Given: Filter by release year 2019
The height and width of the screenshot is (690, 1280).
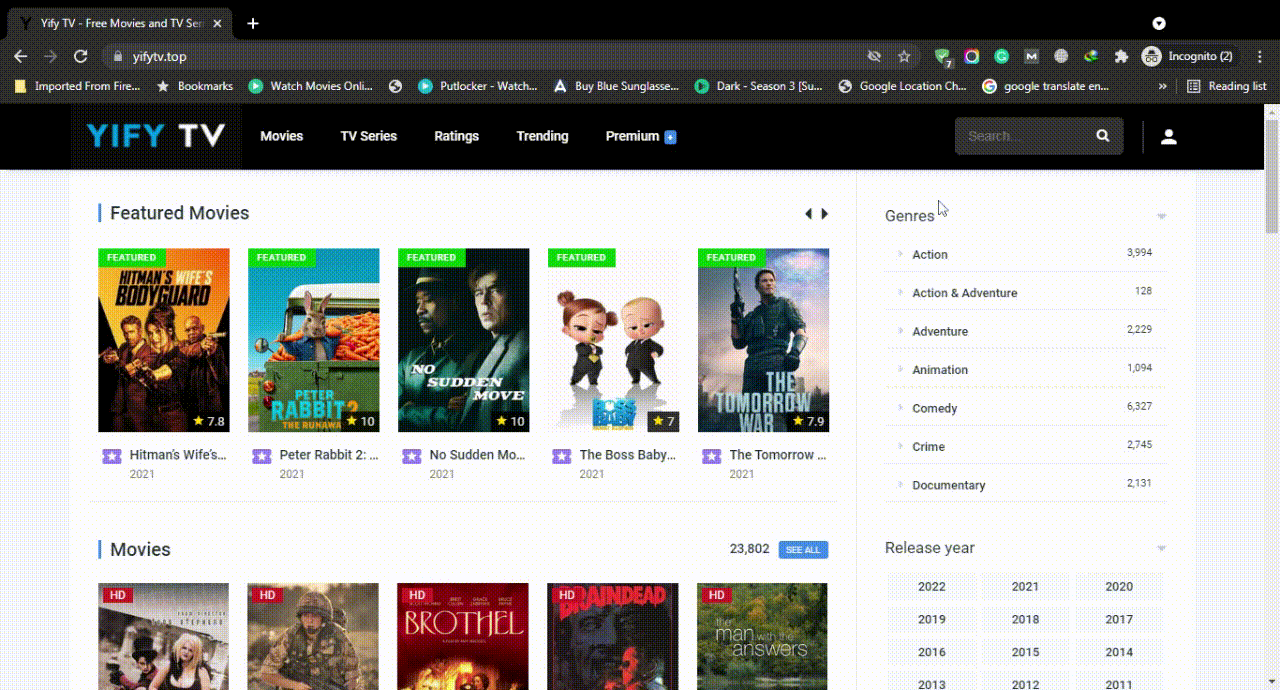Looking at the screenshot, I should [x=931, y=620].
